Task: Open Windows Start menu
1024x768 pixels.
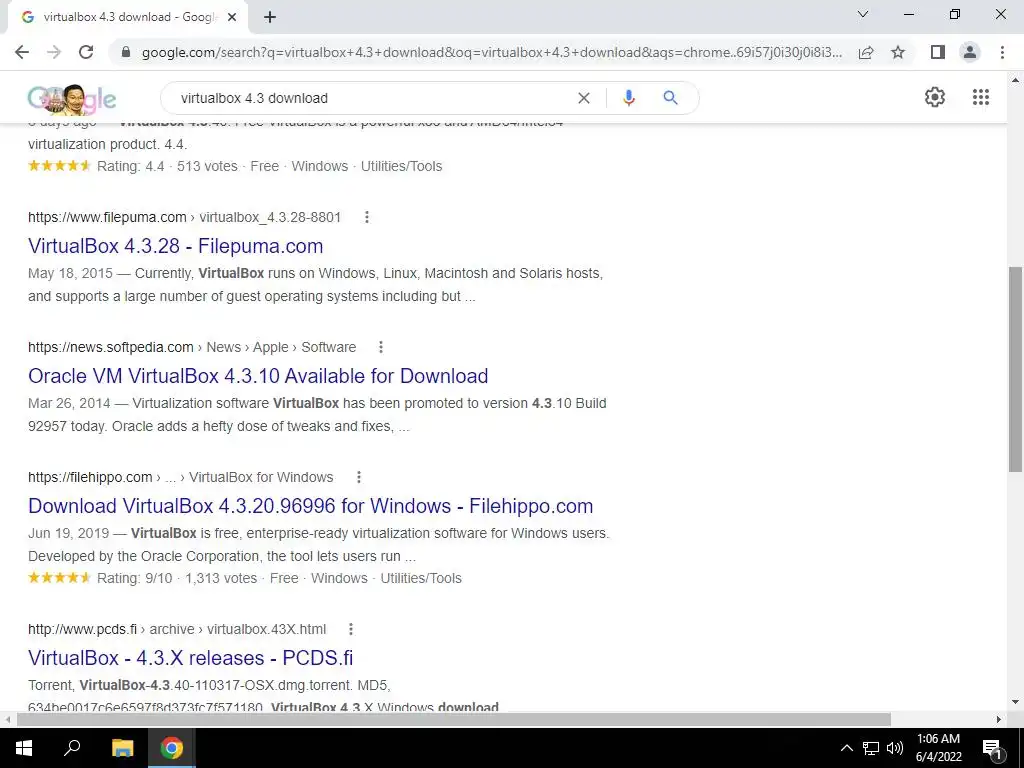Action: pos(24,748)
